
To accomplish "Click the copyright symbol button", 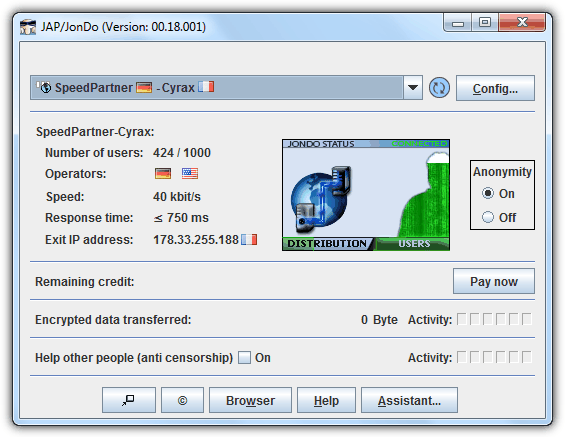I will 182,400.
